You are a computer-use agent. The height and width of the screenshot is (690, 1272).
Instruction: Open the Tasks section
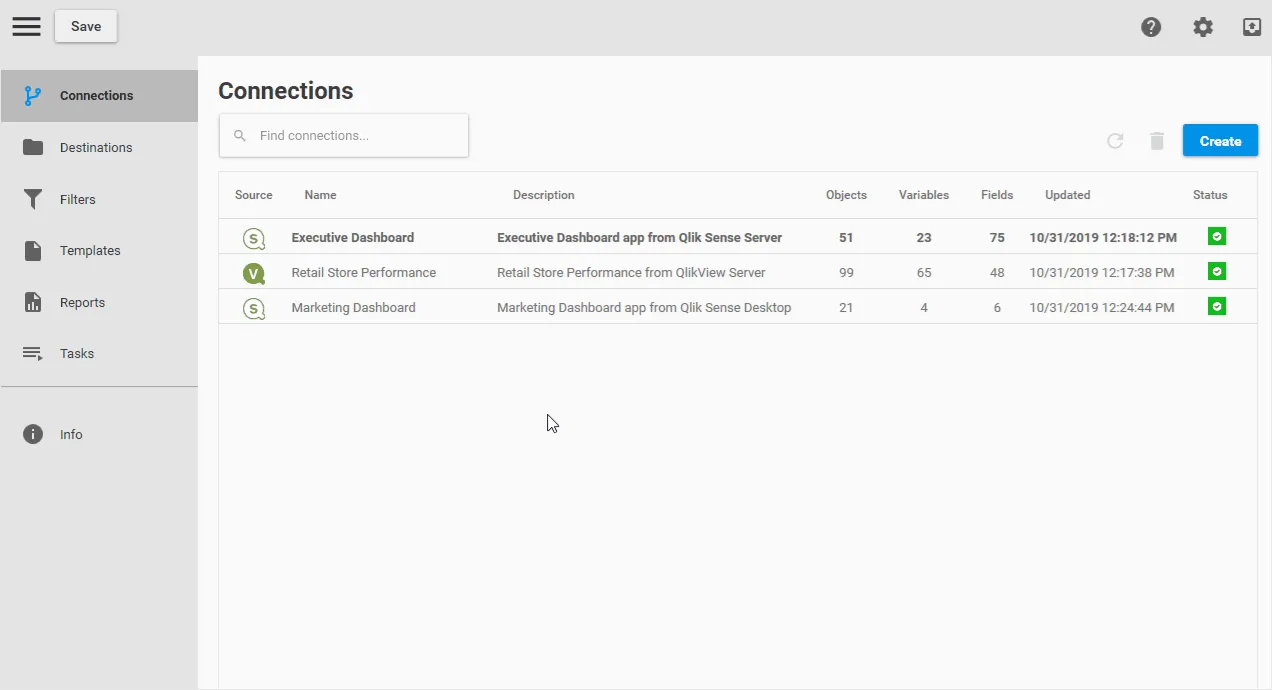coord(76,354)
